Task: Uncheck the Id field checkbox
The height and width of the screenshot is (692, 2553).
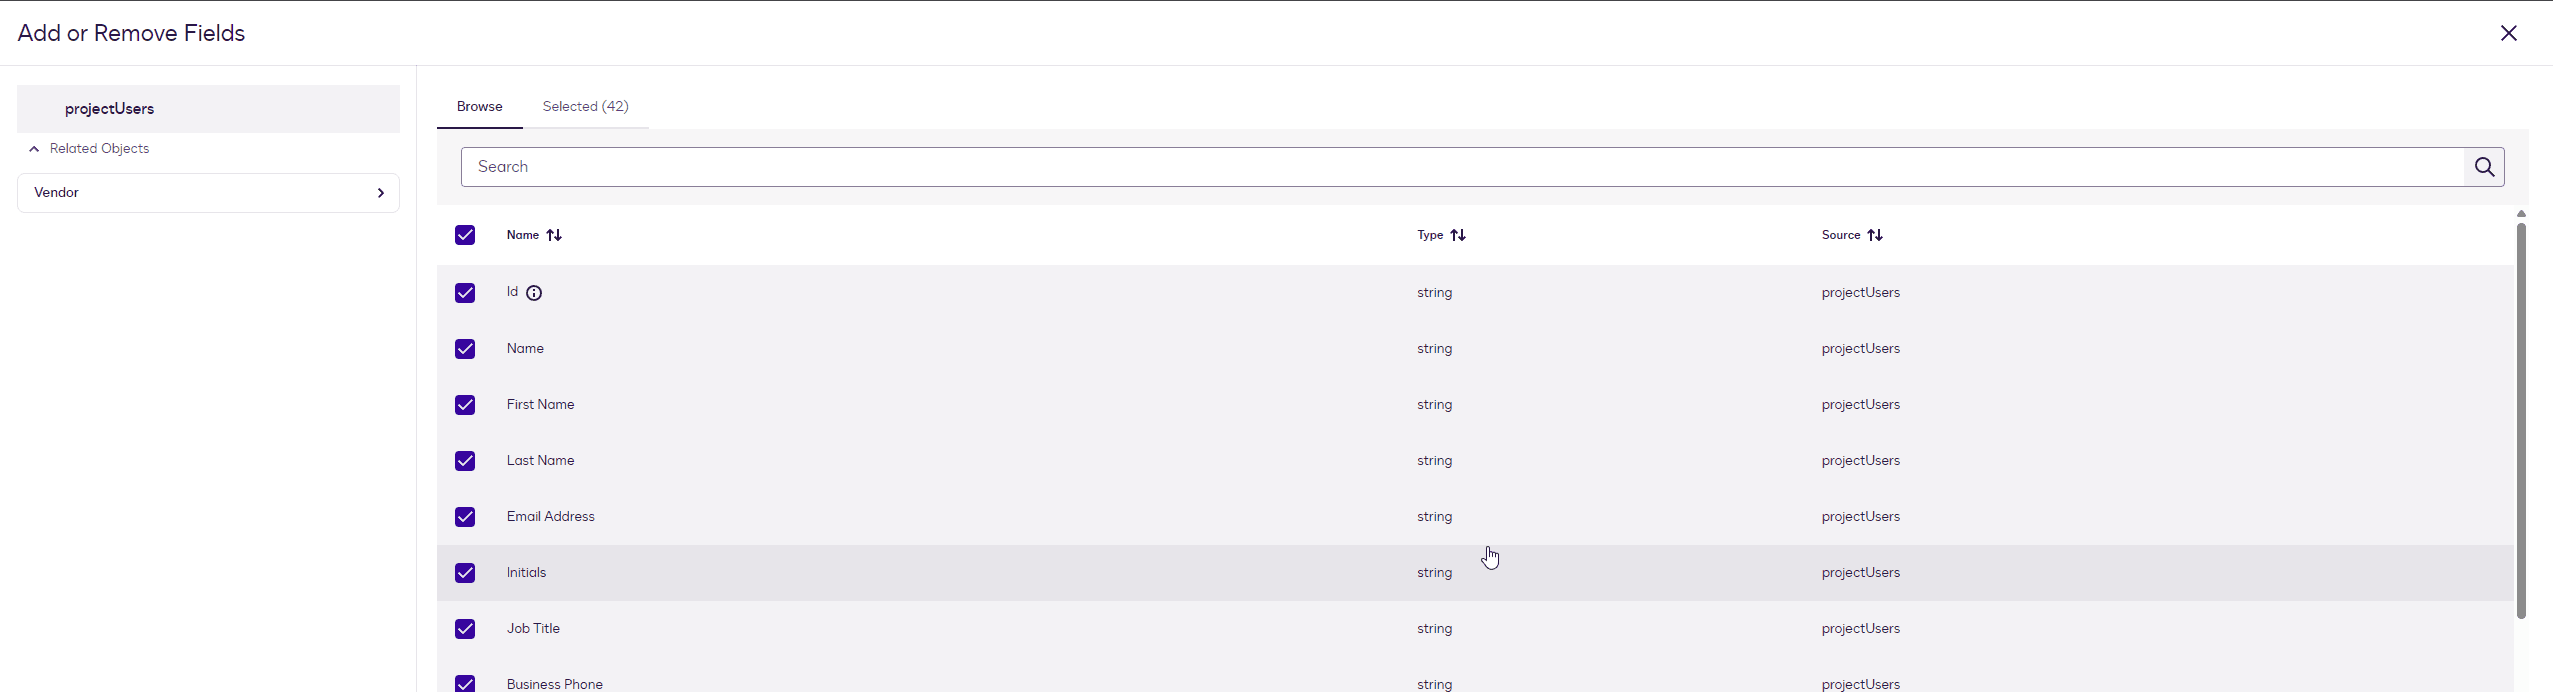Action: click(x=465, y=293)
